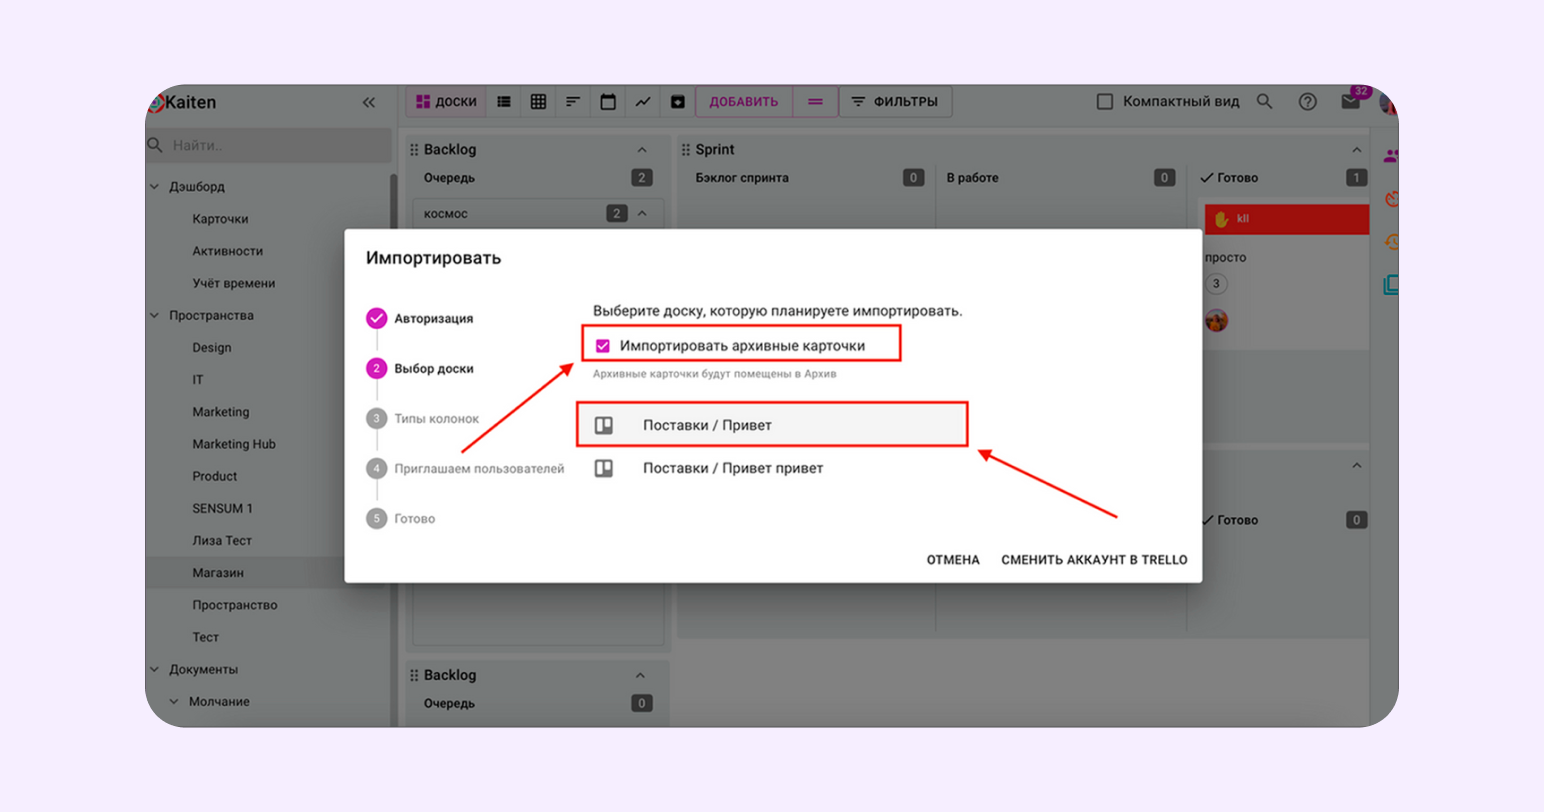Go to Готово step in wizard
Image resolution: width=1544 pixels, height=812 pixels.
[x=400, y=518]
